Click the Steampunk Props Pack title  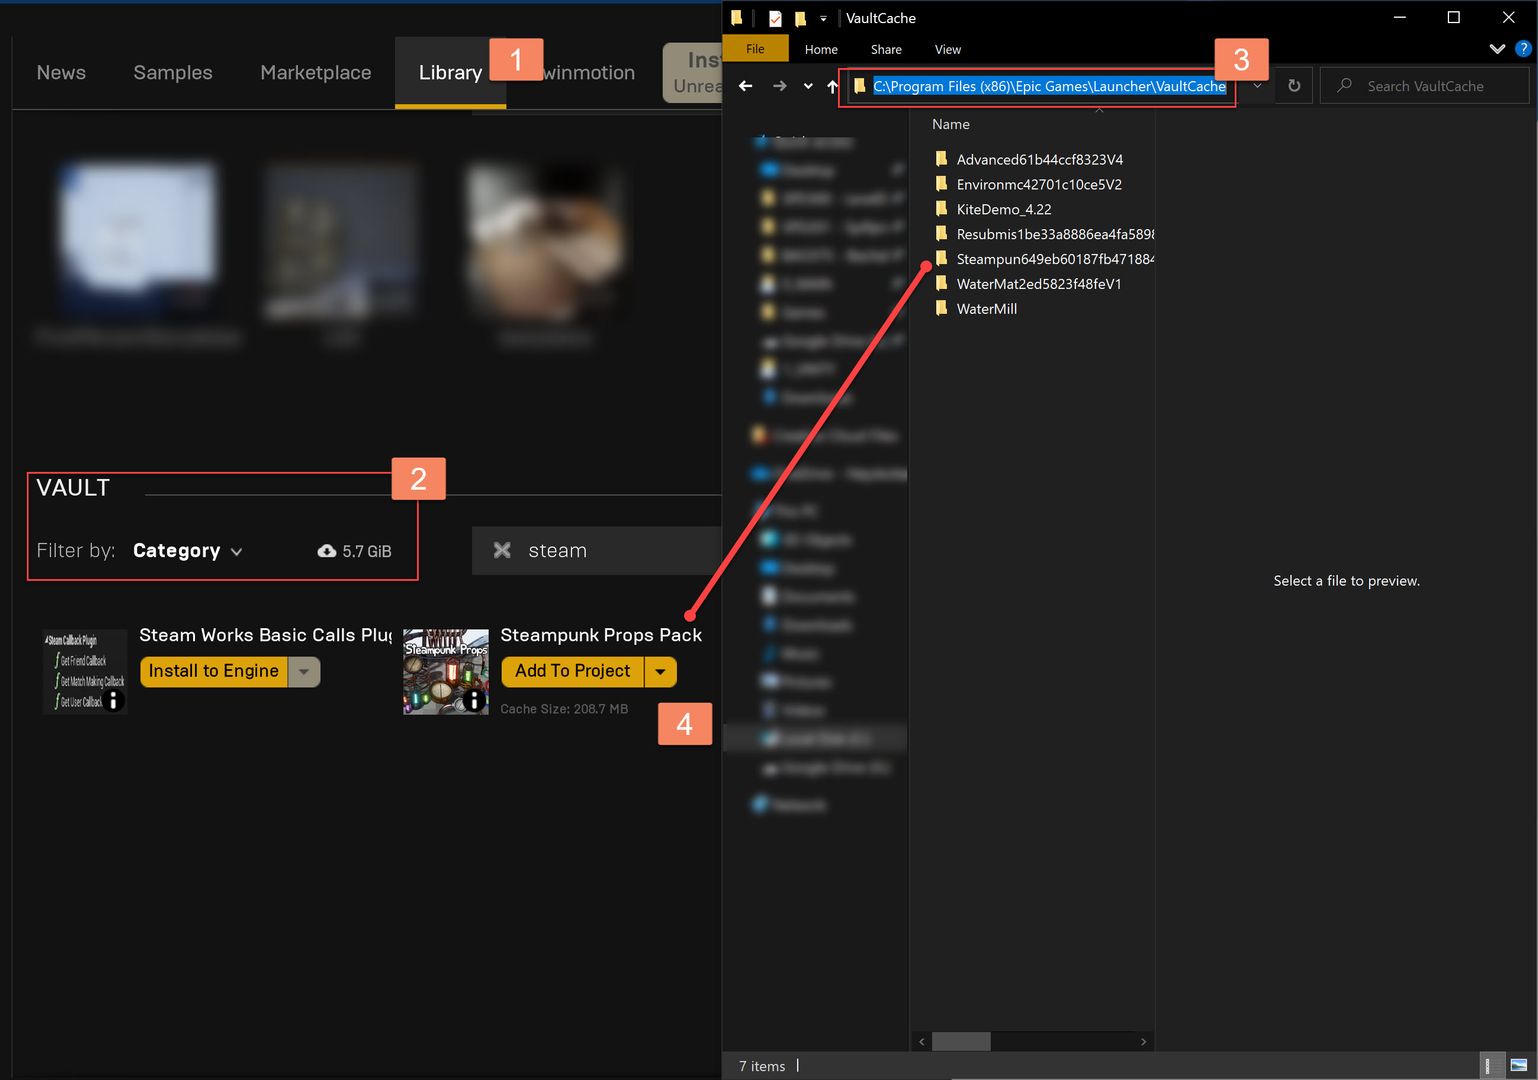pyautogui.click(x=601, y=635)
